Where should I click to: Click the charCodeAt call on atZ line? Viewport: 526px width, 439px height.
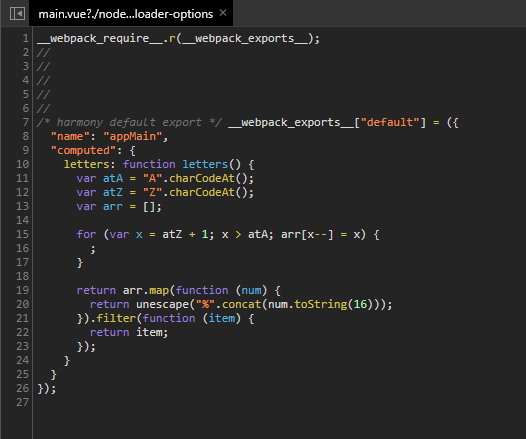[202, 192]
